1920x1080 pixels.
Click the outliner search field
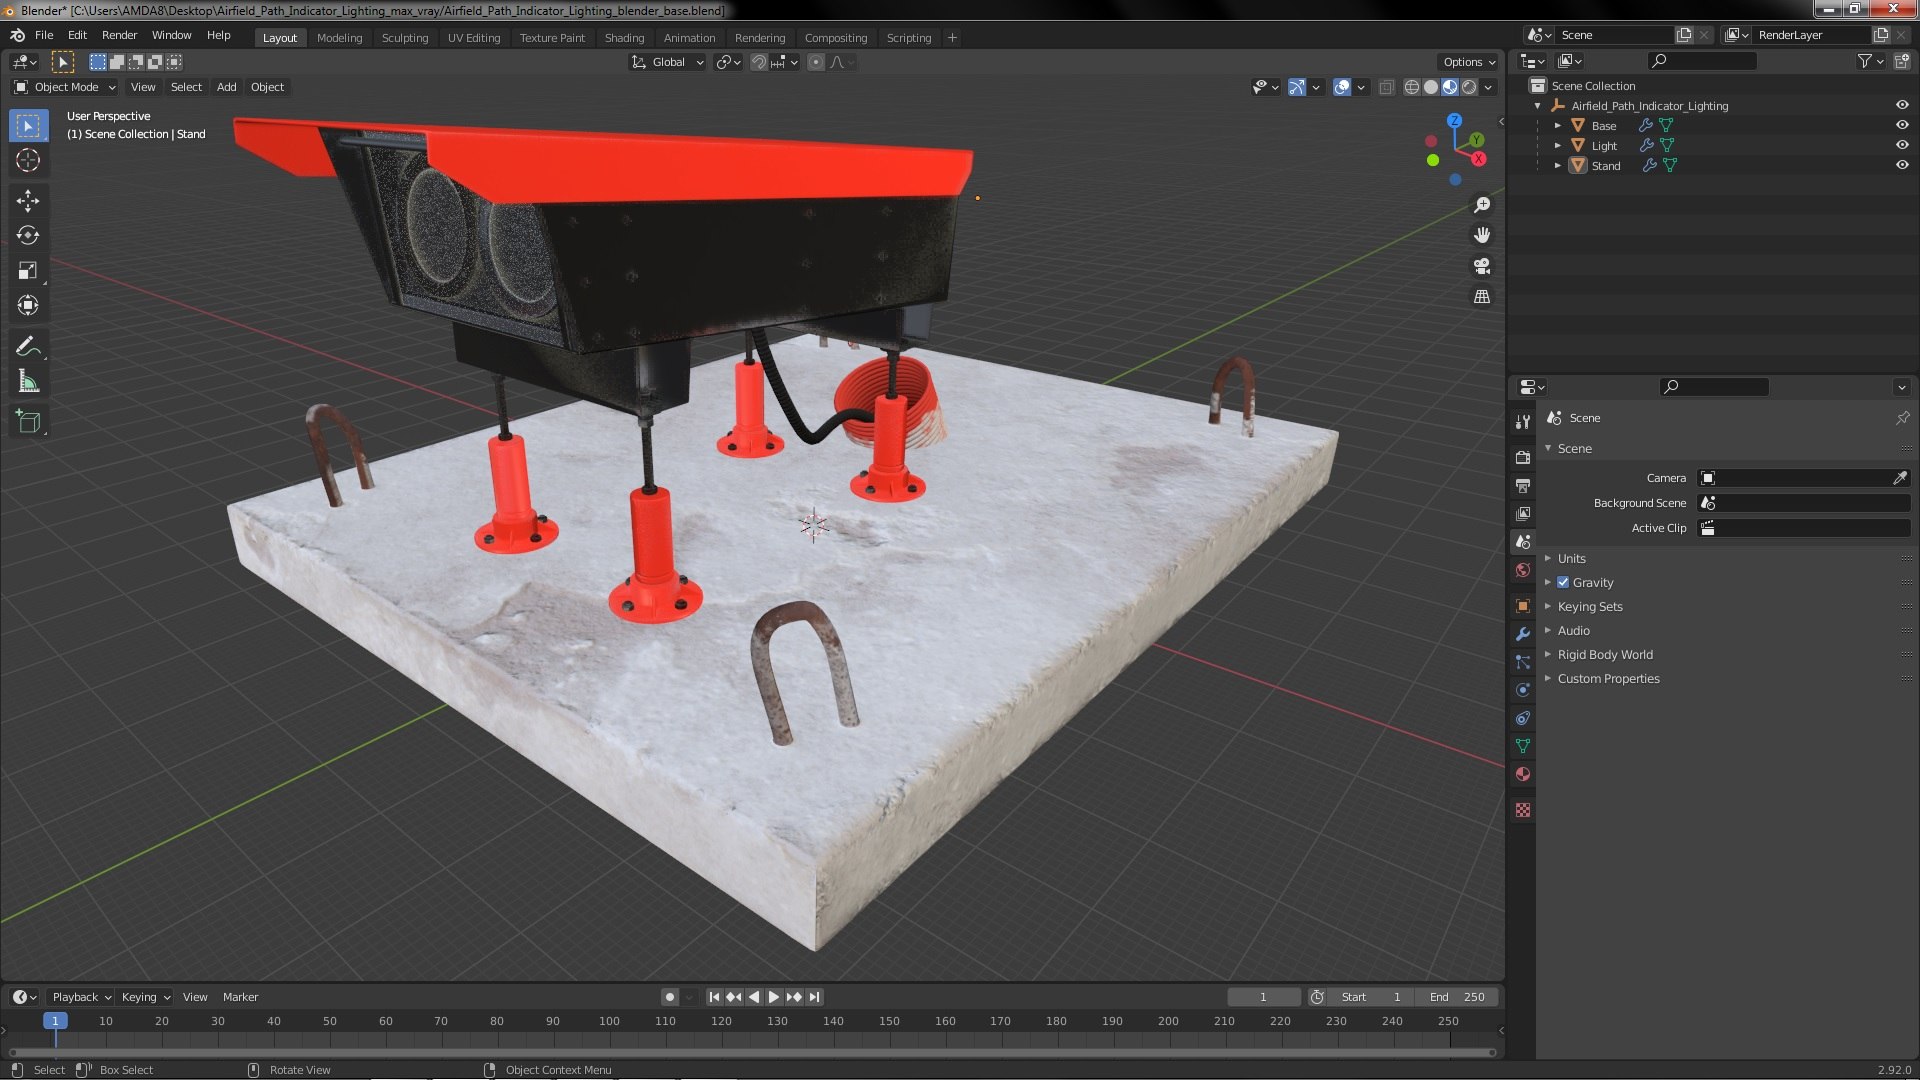(1701, 61)
